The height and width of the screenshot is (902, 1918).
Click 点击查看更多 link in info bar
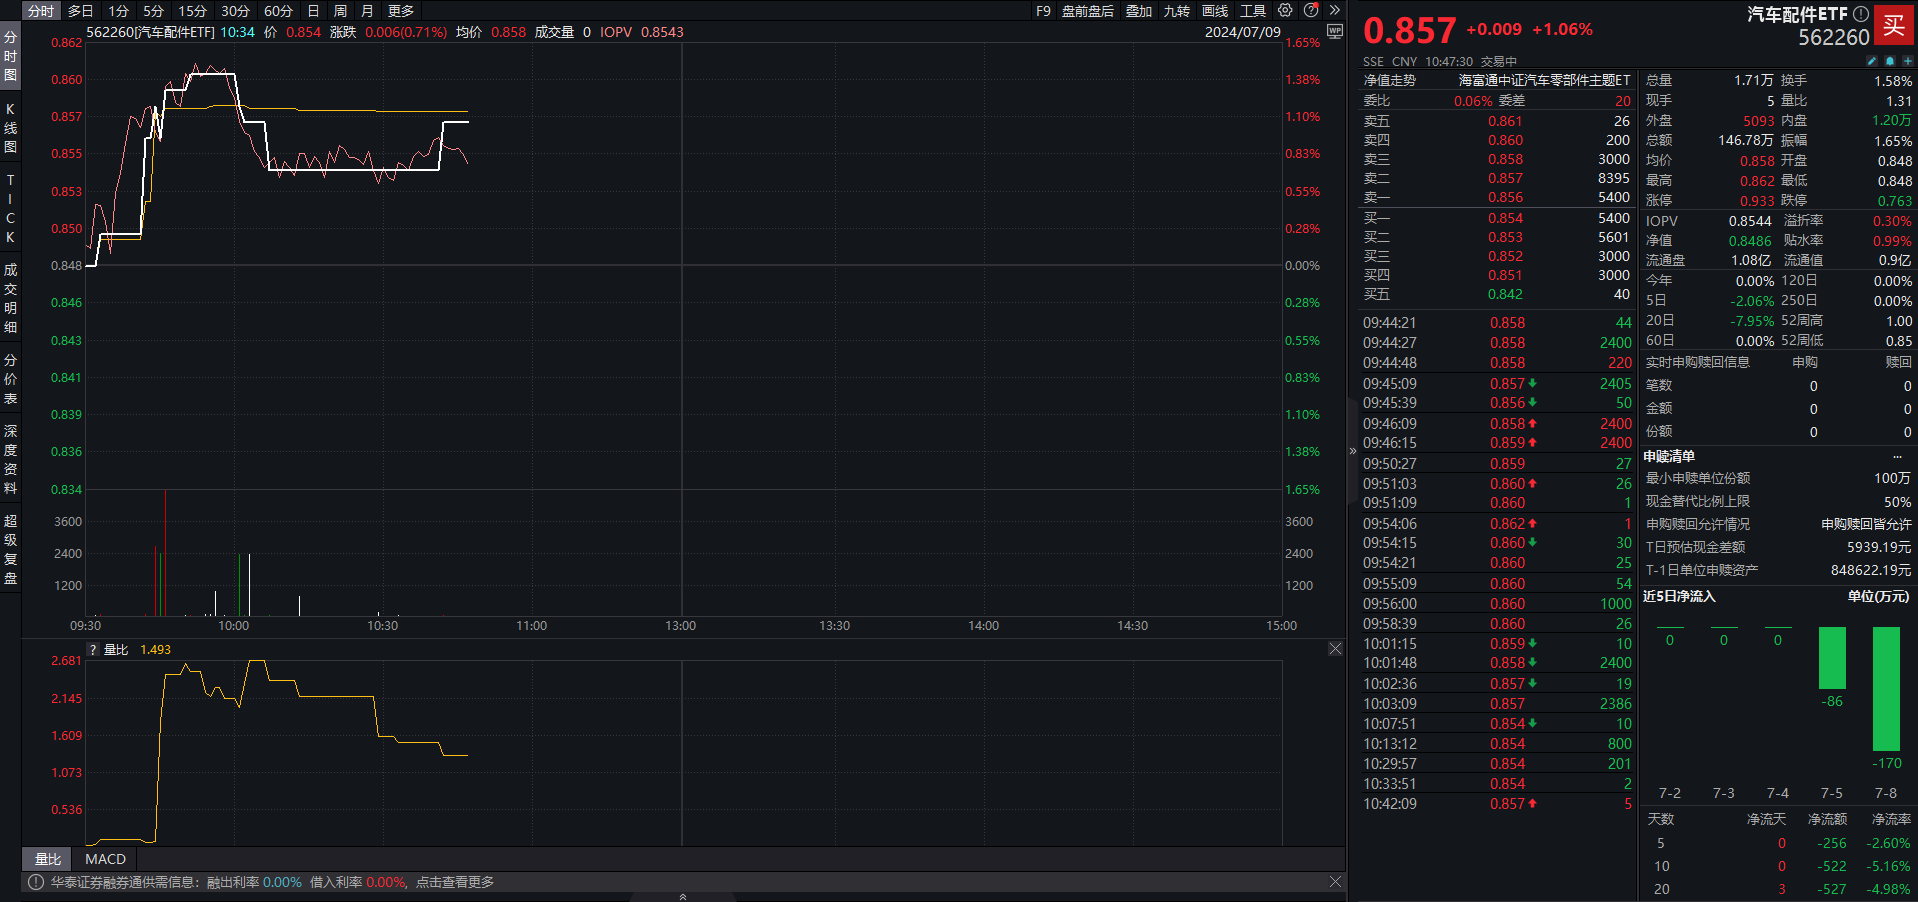455,882
